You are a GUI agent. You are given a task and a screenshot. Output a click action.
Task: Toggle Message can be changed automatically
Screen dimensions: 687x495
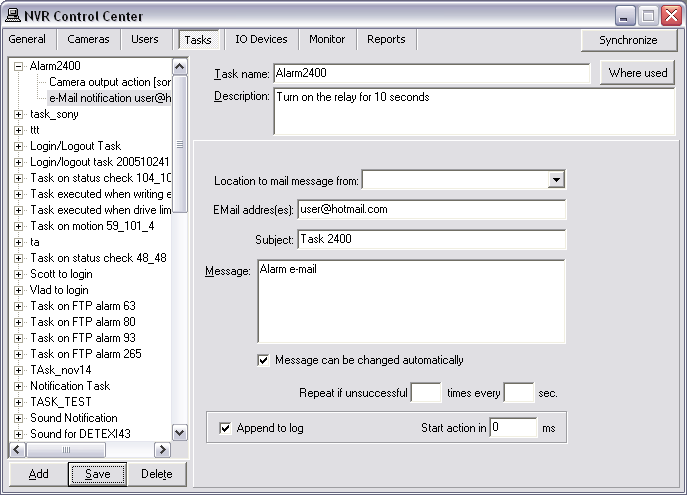tap(263, 361)
